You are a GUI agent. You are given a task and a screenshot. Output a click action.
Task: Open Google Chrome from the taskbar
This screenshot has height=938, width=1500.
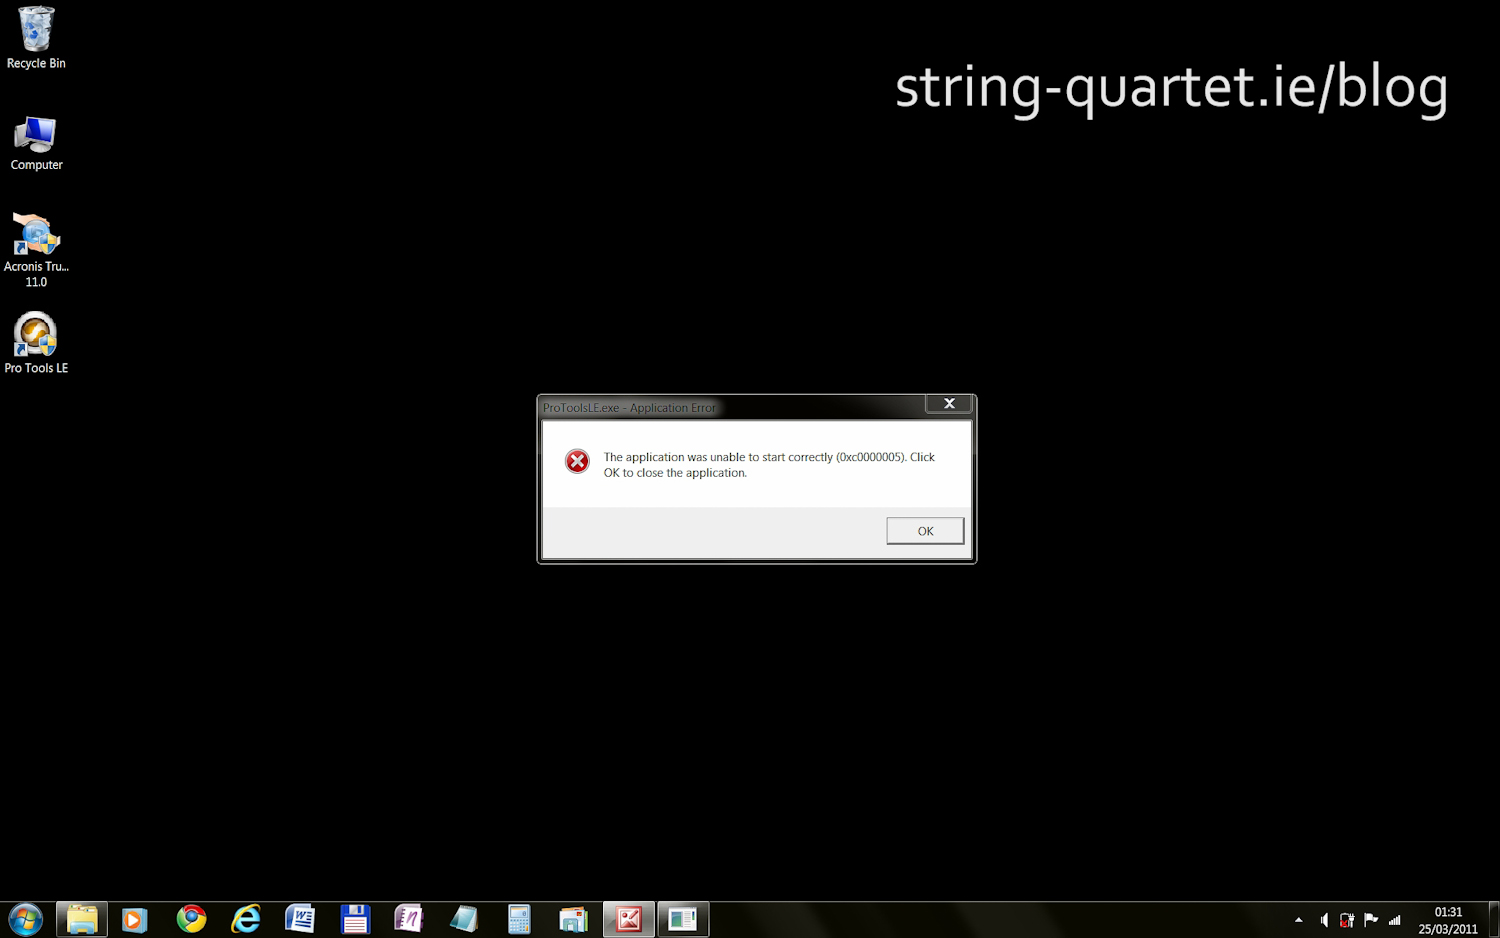[191, 919]
